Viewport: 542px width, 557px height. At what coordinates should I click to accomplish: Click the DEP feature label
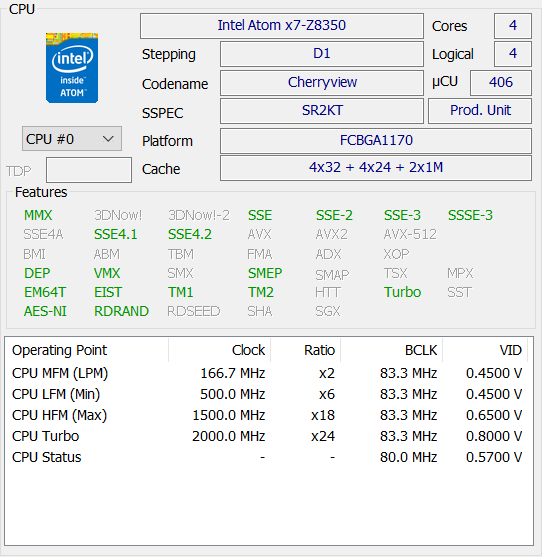37,274
